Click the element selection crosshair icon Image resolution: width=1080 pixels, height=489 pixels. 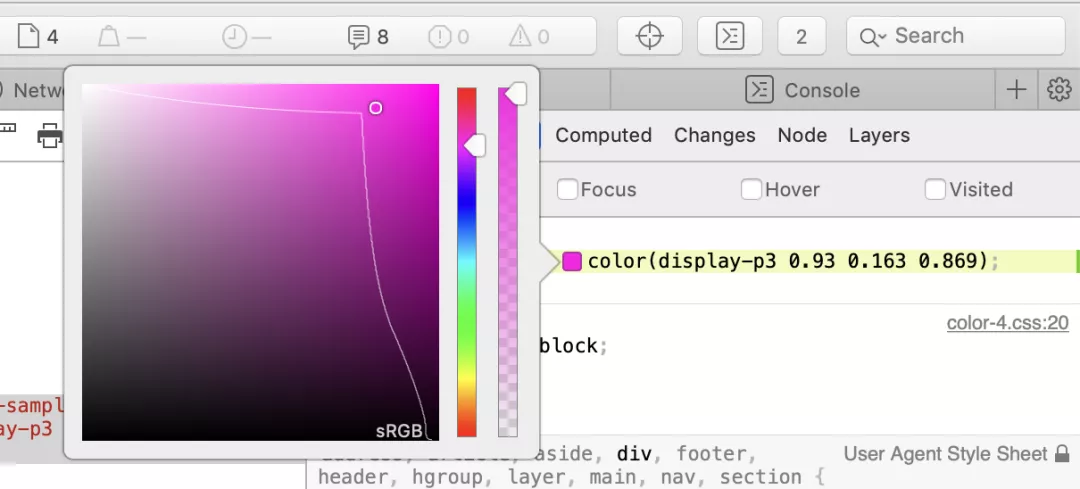click(x=650, y=36)
